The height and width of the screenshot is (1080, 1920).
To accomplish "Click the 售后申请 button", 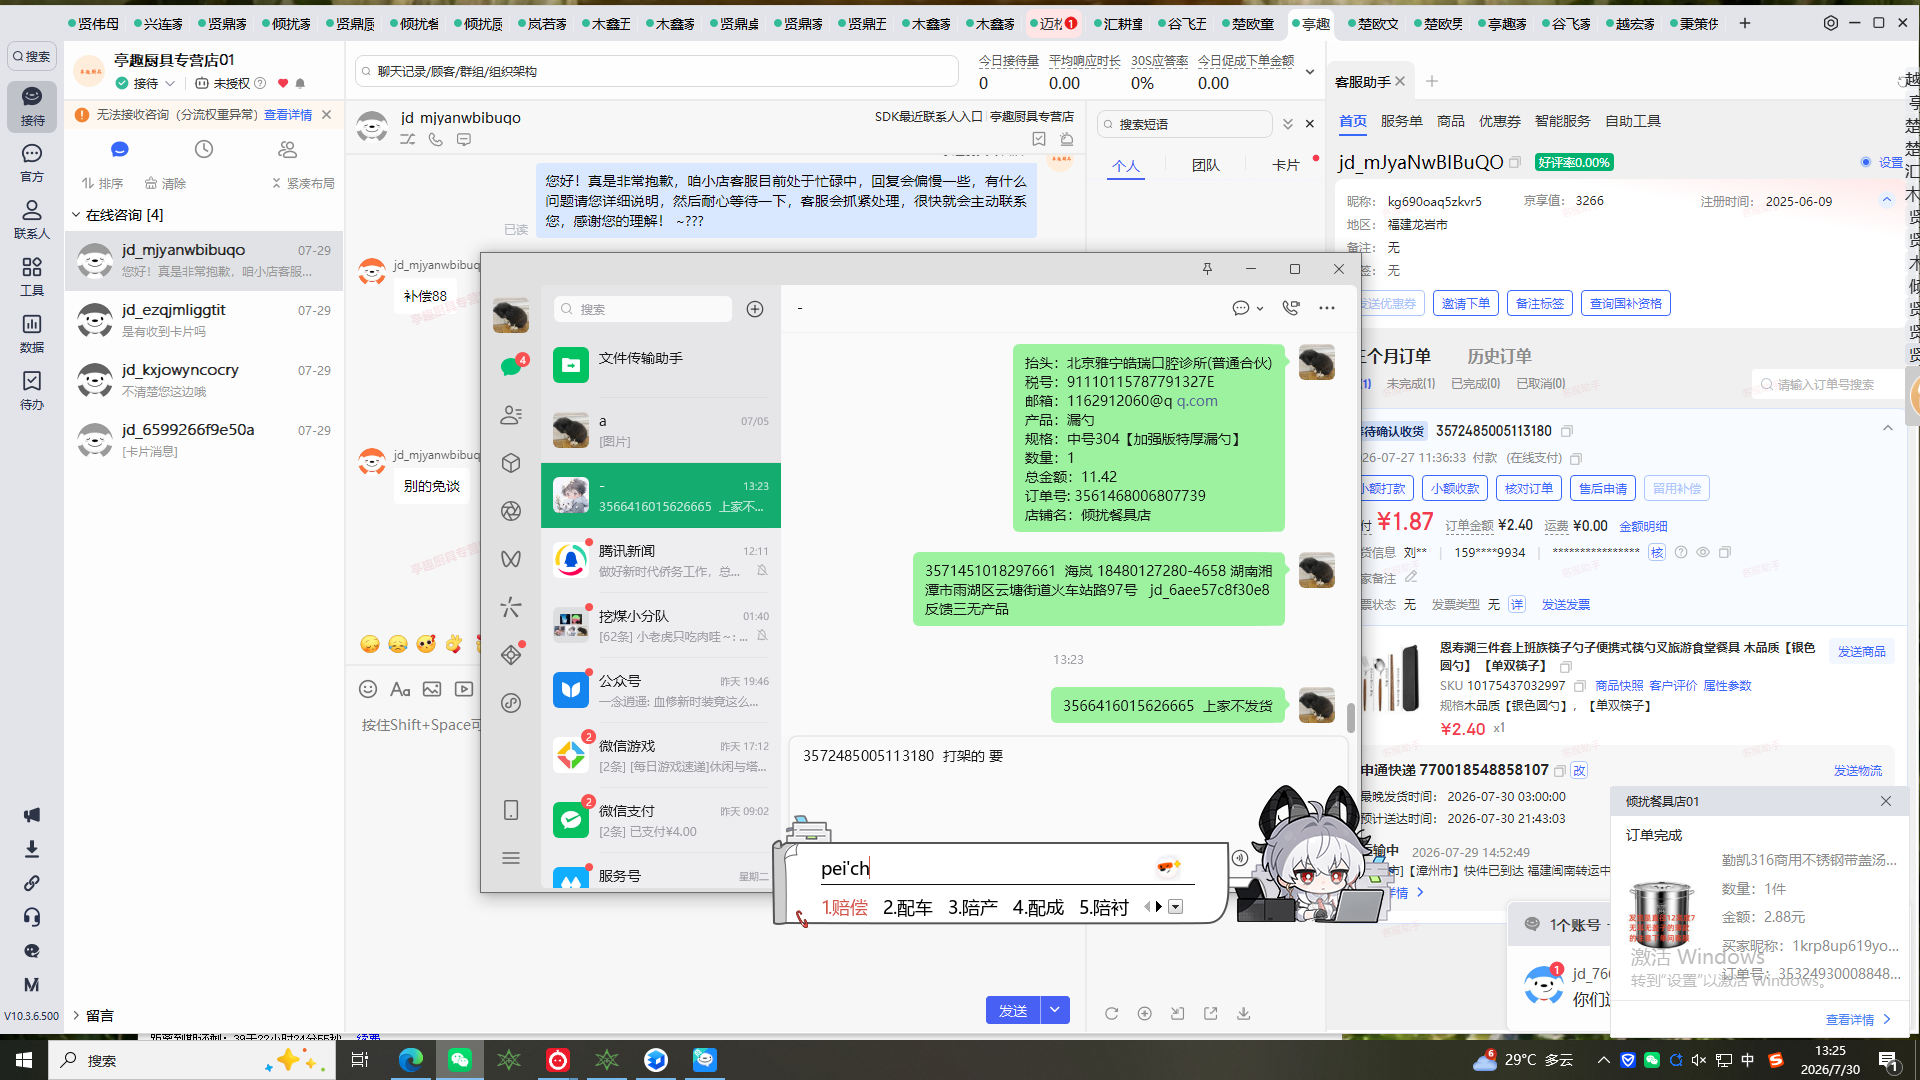I will click(x=1602, y=488).
